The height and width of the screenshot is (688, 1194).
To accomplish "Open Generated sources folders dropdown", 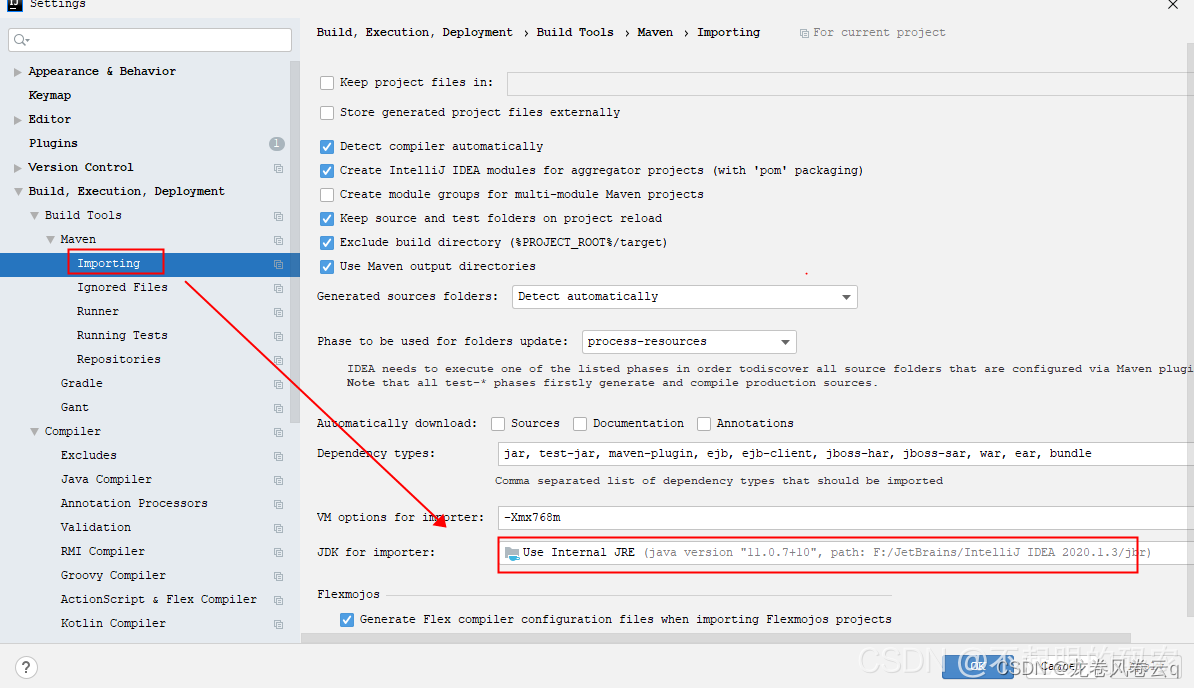I will [x=685, y=297].
